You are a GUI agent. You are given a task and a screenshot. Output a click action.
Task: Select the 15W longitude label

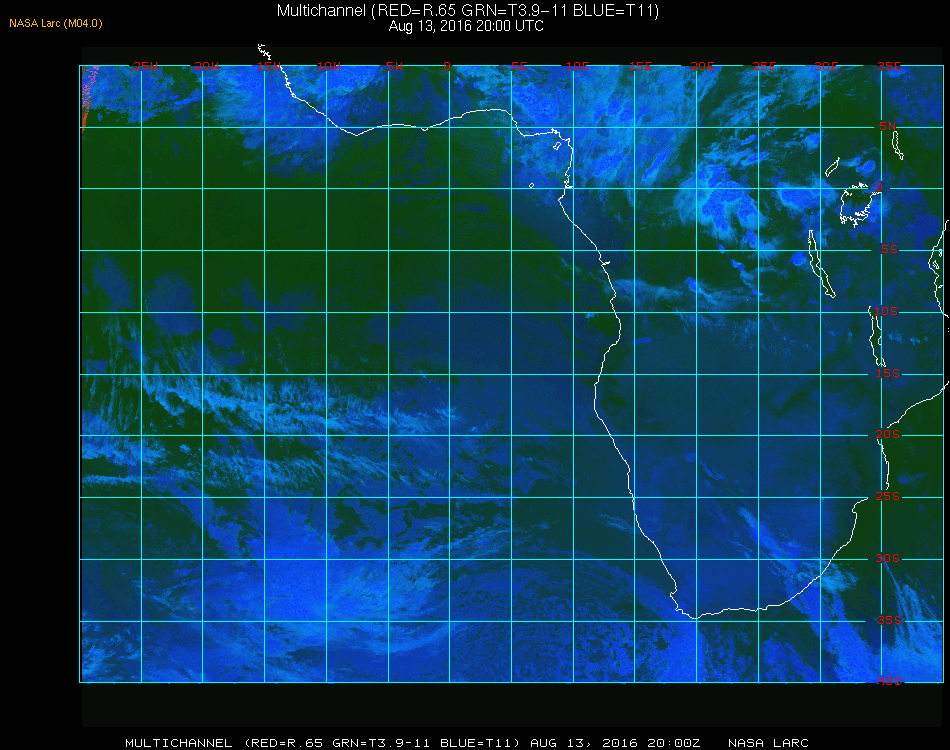[x=268, y=66]
